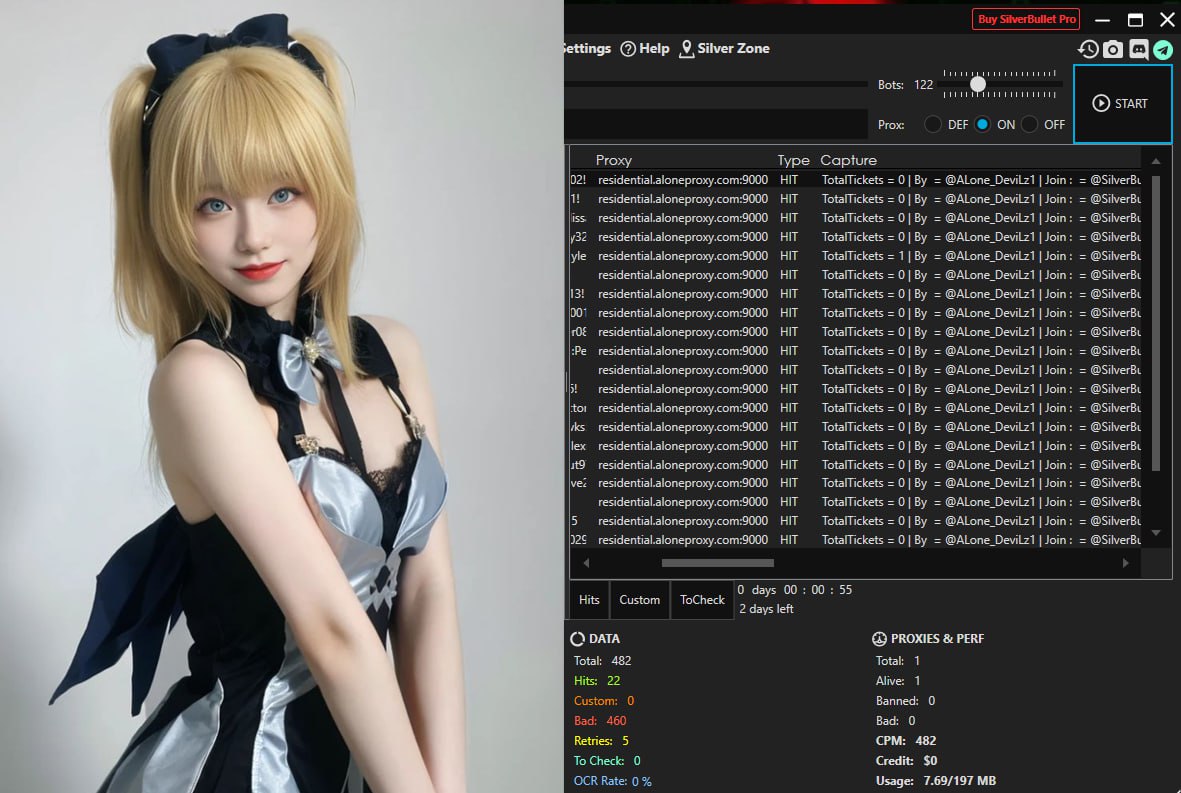This screenshot has height=793, width=1181.
Task: Select the DEF proxy radio button
Action: coord(933,125)
